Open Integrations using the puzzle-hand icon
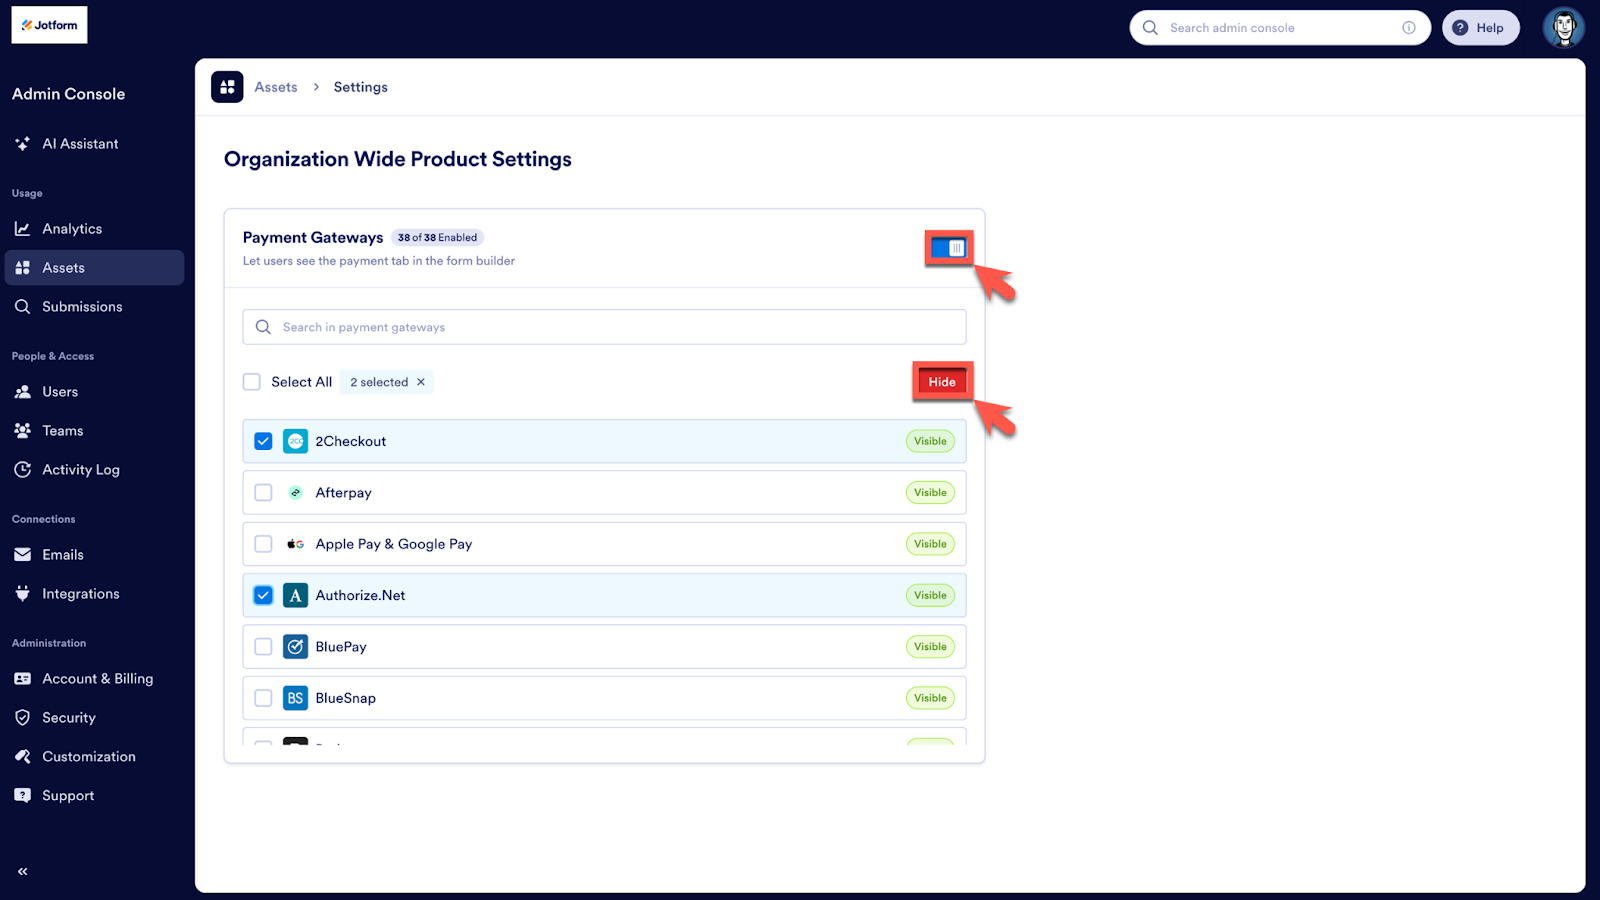 pos(22,593)
